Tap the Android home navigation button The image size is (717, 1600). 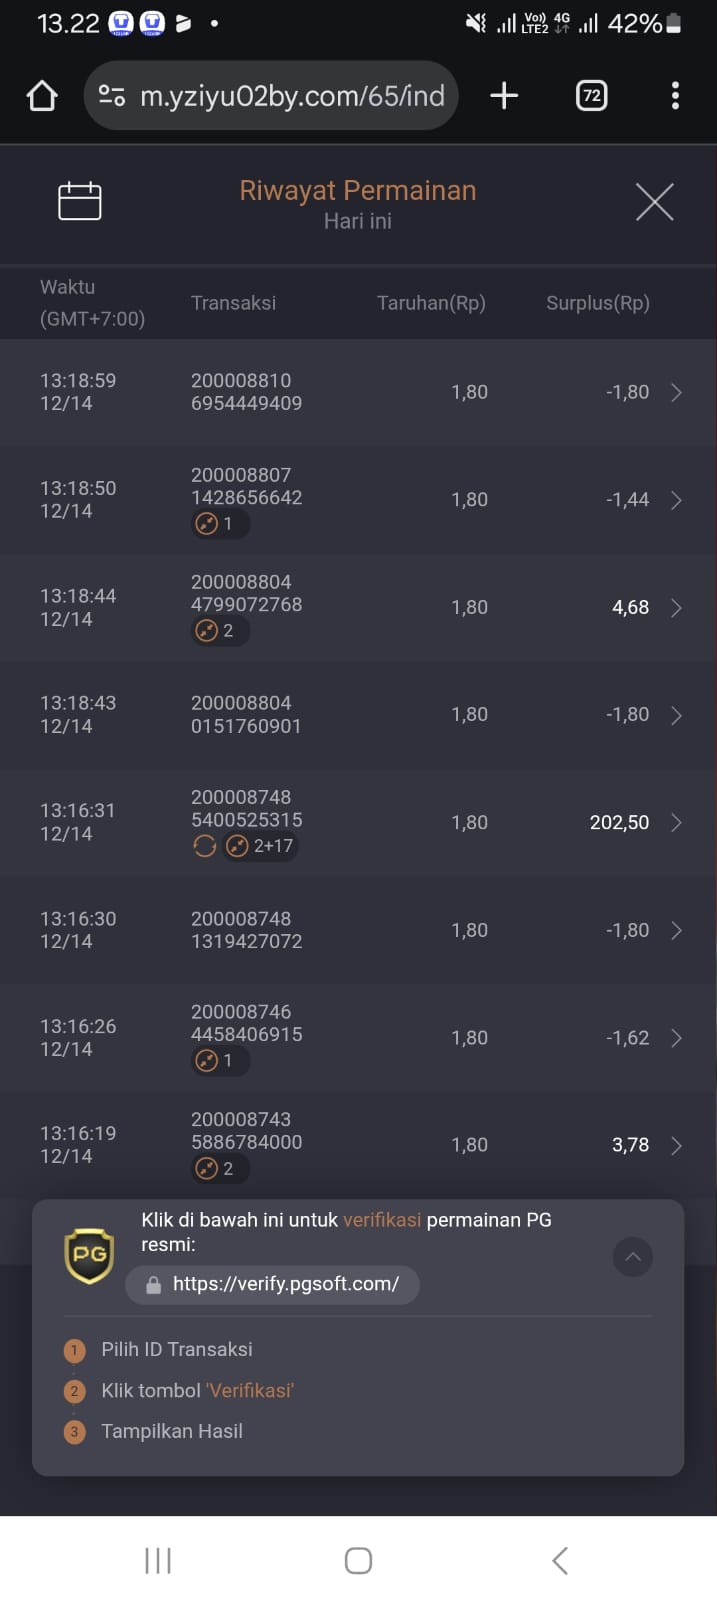coord(358,1560)
